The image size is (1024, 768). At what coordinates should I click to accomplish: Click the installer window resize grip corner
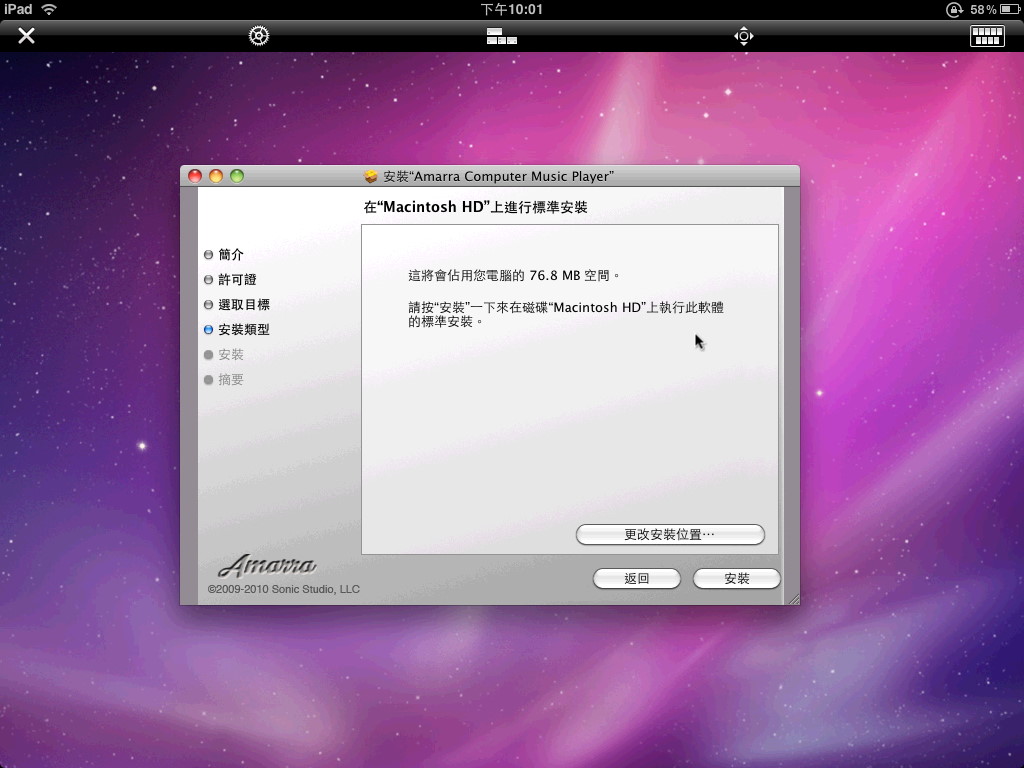[793, 599]
